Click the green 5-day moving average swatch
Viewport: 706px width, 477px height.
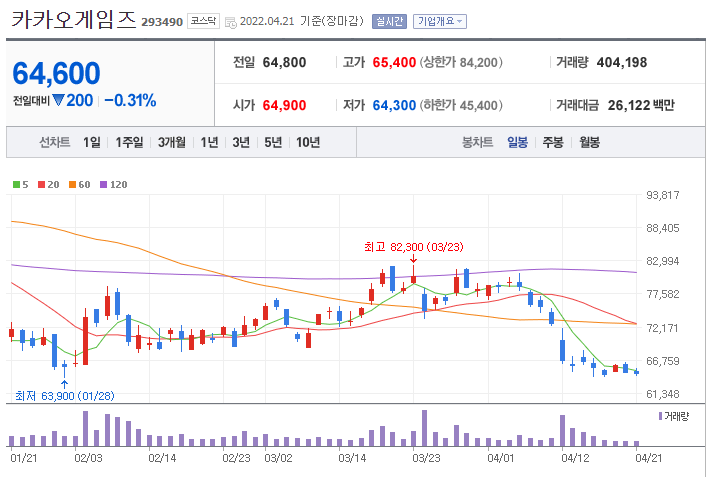17,185
